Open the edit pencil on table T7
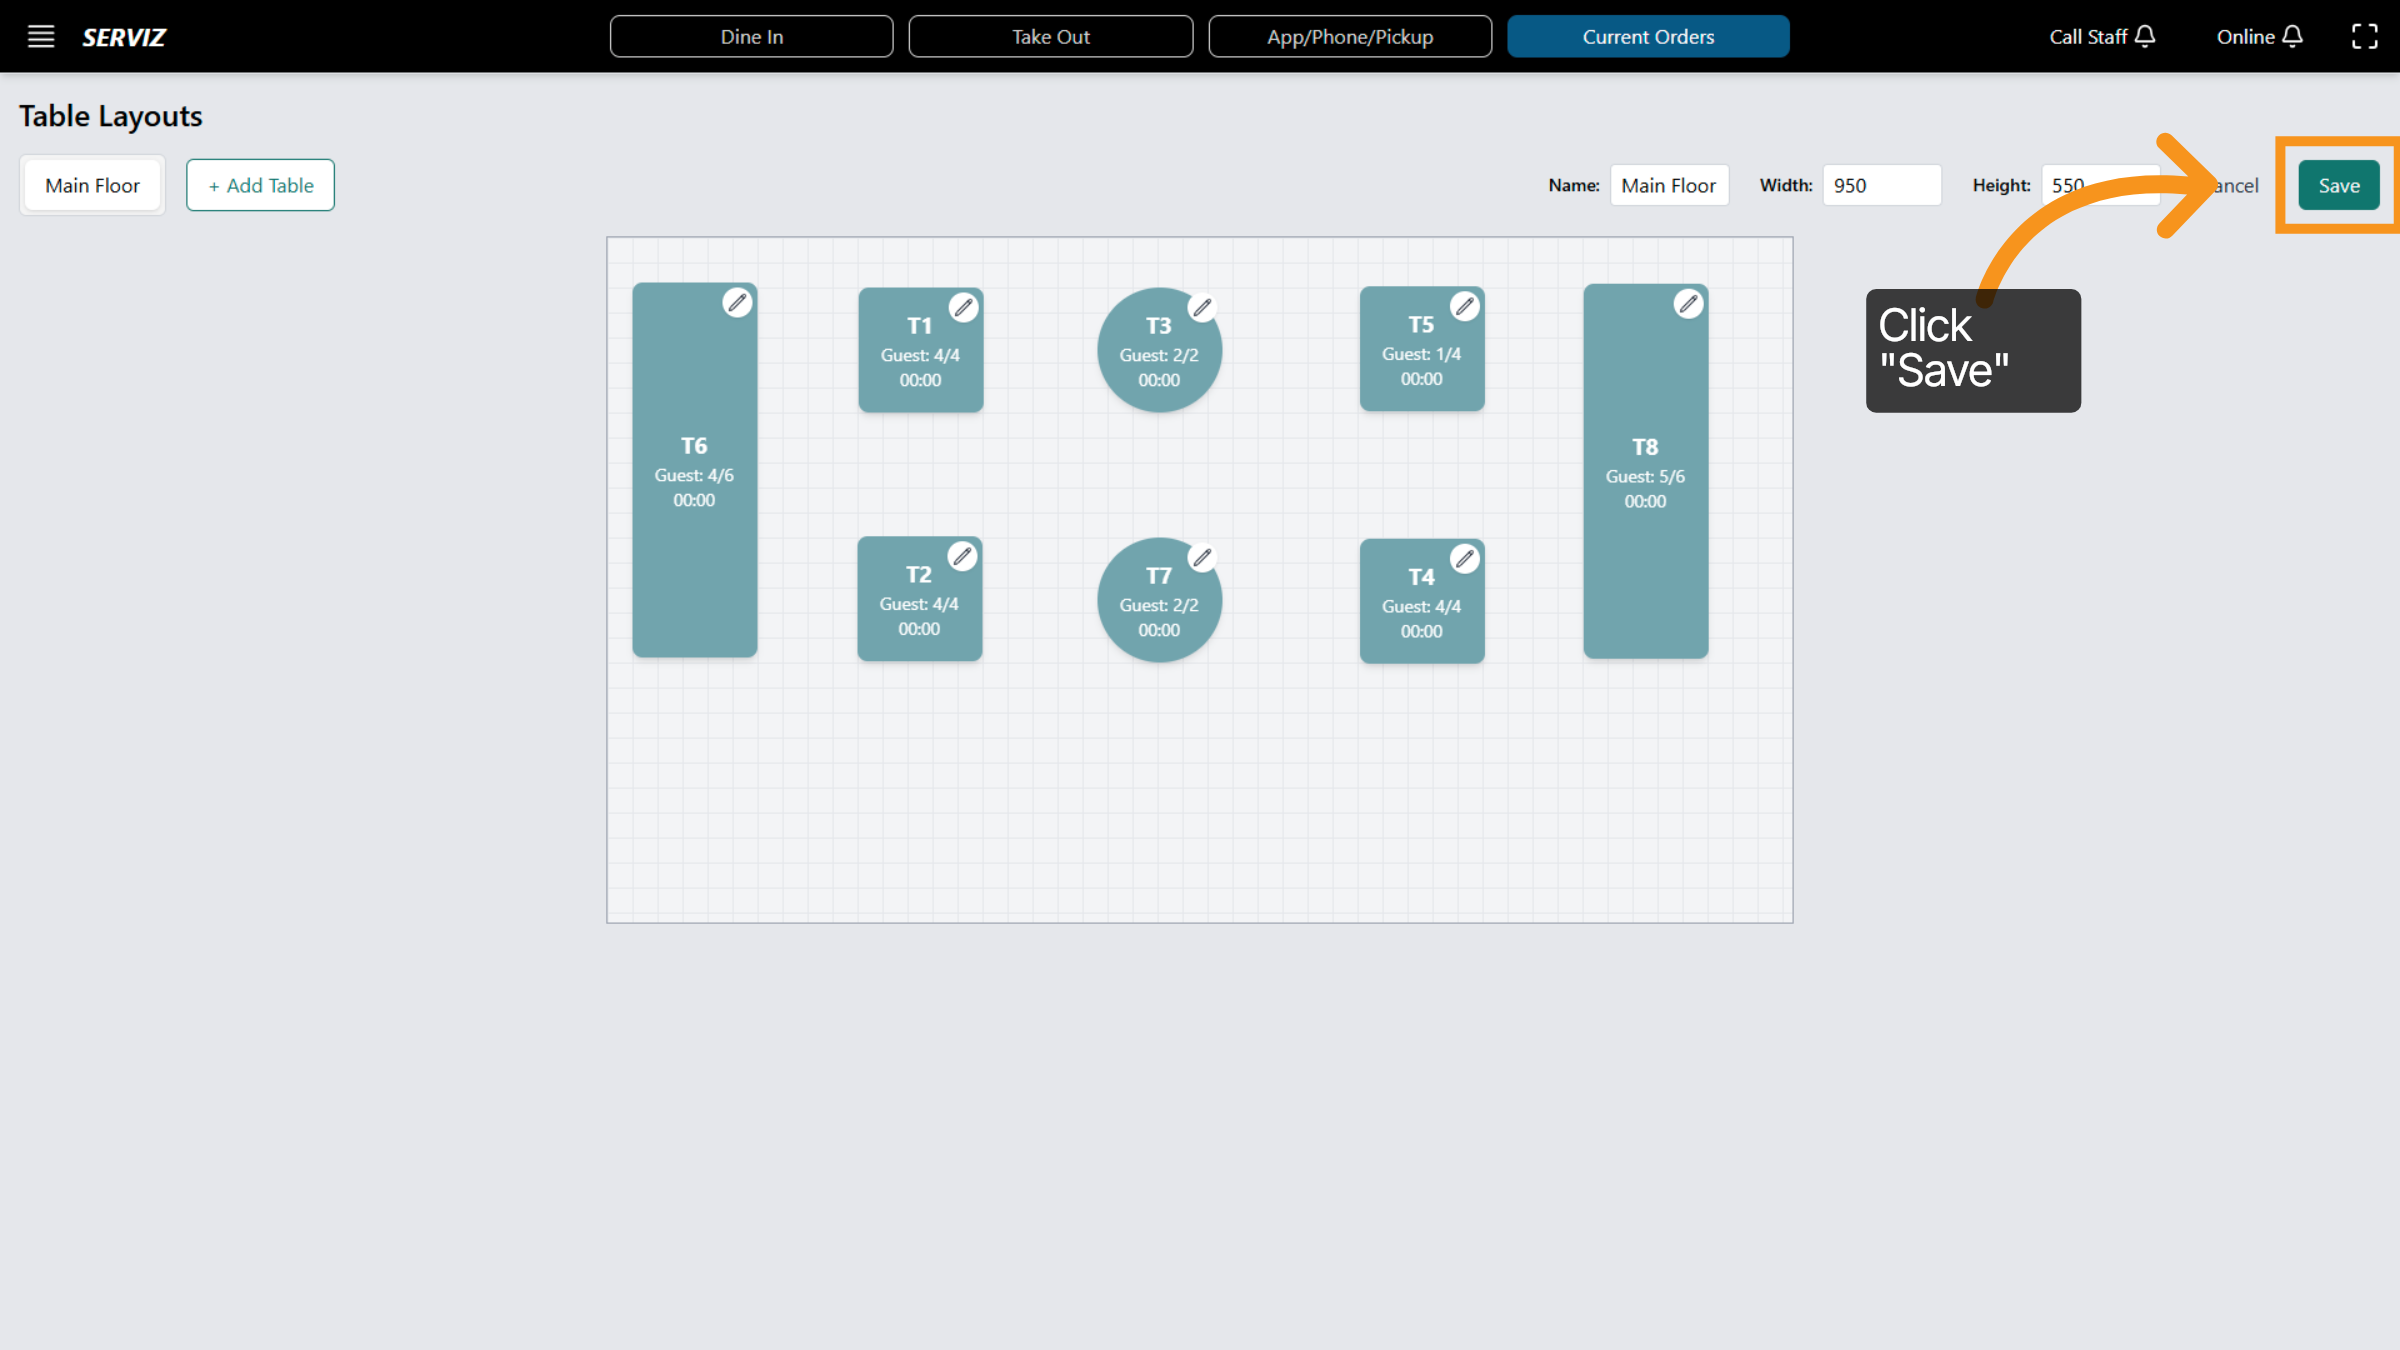This screenshot has height=1350, width=2400. (x=1203, y=558)
